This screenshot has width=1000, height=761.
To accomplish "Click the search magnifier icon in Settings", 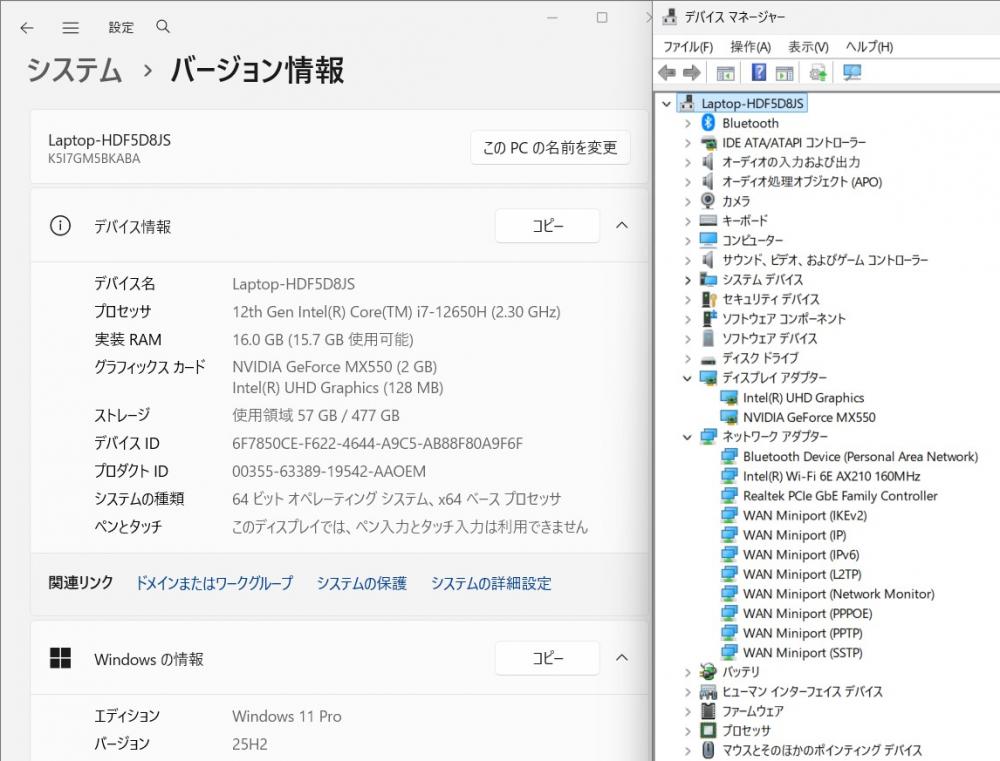I will click(x=163, y=27).
